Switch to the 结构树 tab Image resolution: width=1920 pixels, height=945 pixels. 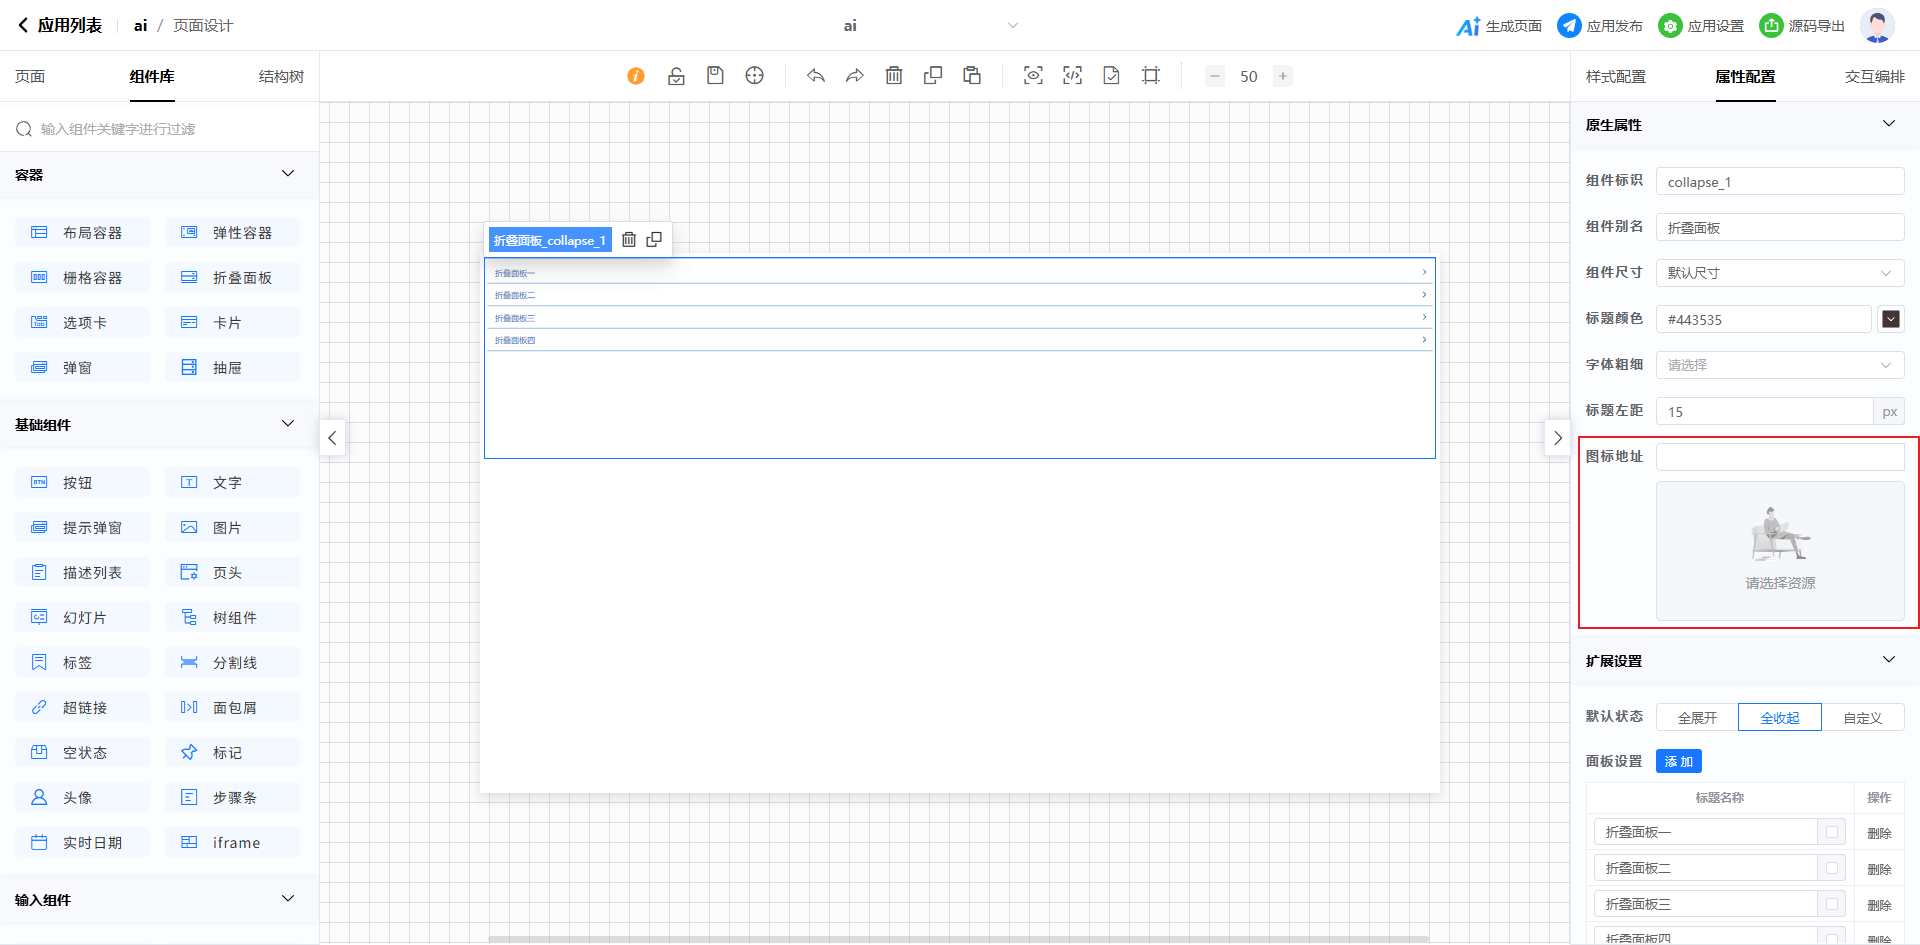coord(281,77)
